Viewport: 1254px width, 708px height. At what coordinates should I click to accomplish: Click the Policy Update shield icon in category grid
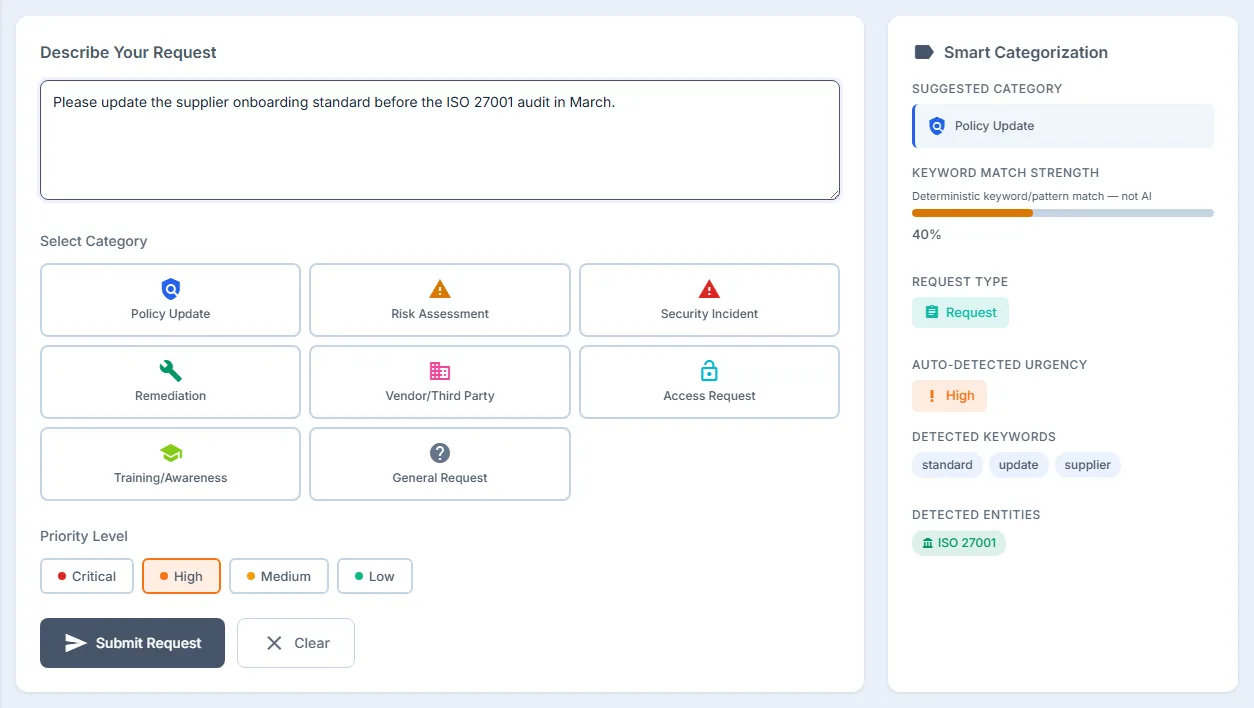[x=171, y=289]
